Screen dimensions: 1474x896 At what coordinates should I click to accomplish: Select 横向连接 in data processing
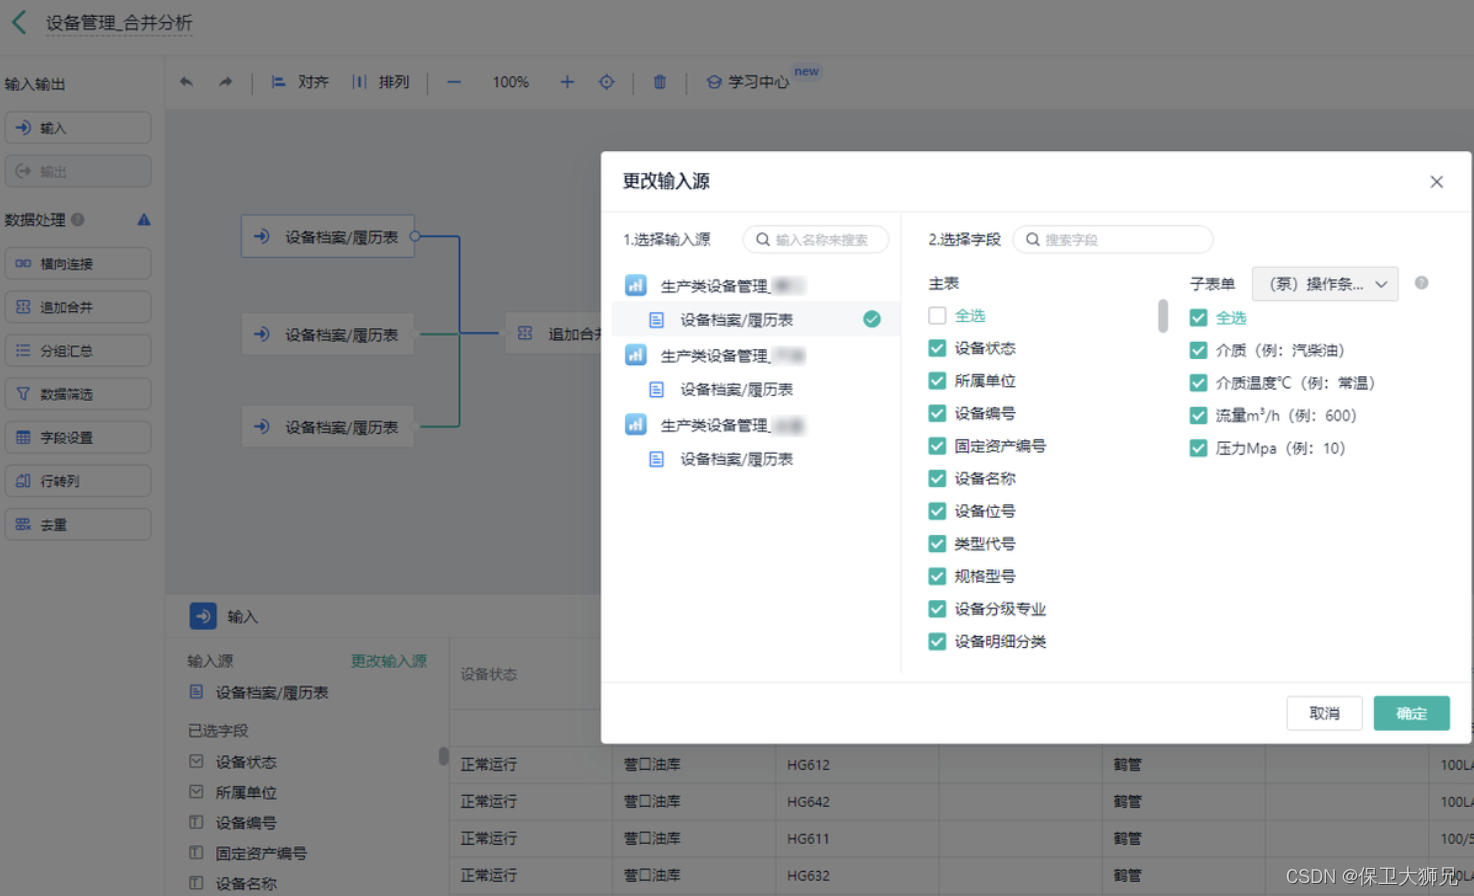tap(78, 263)
